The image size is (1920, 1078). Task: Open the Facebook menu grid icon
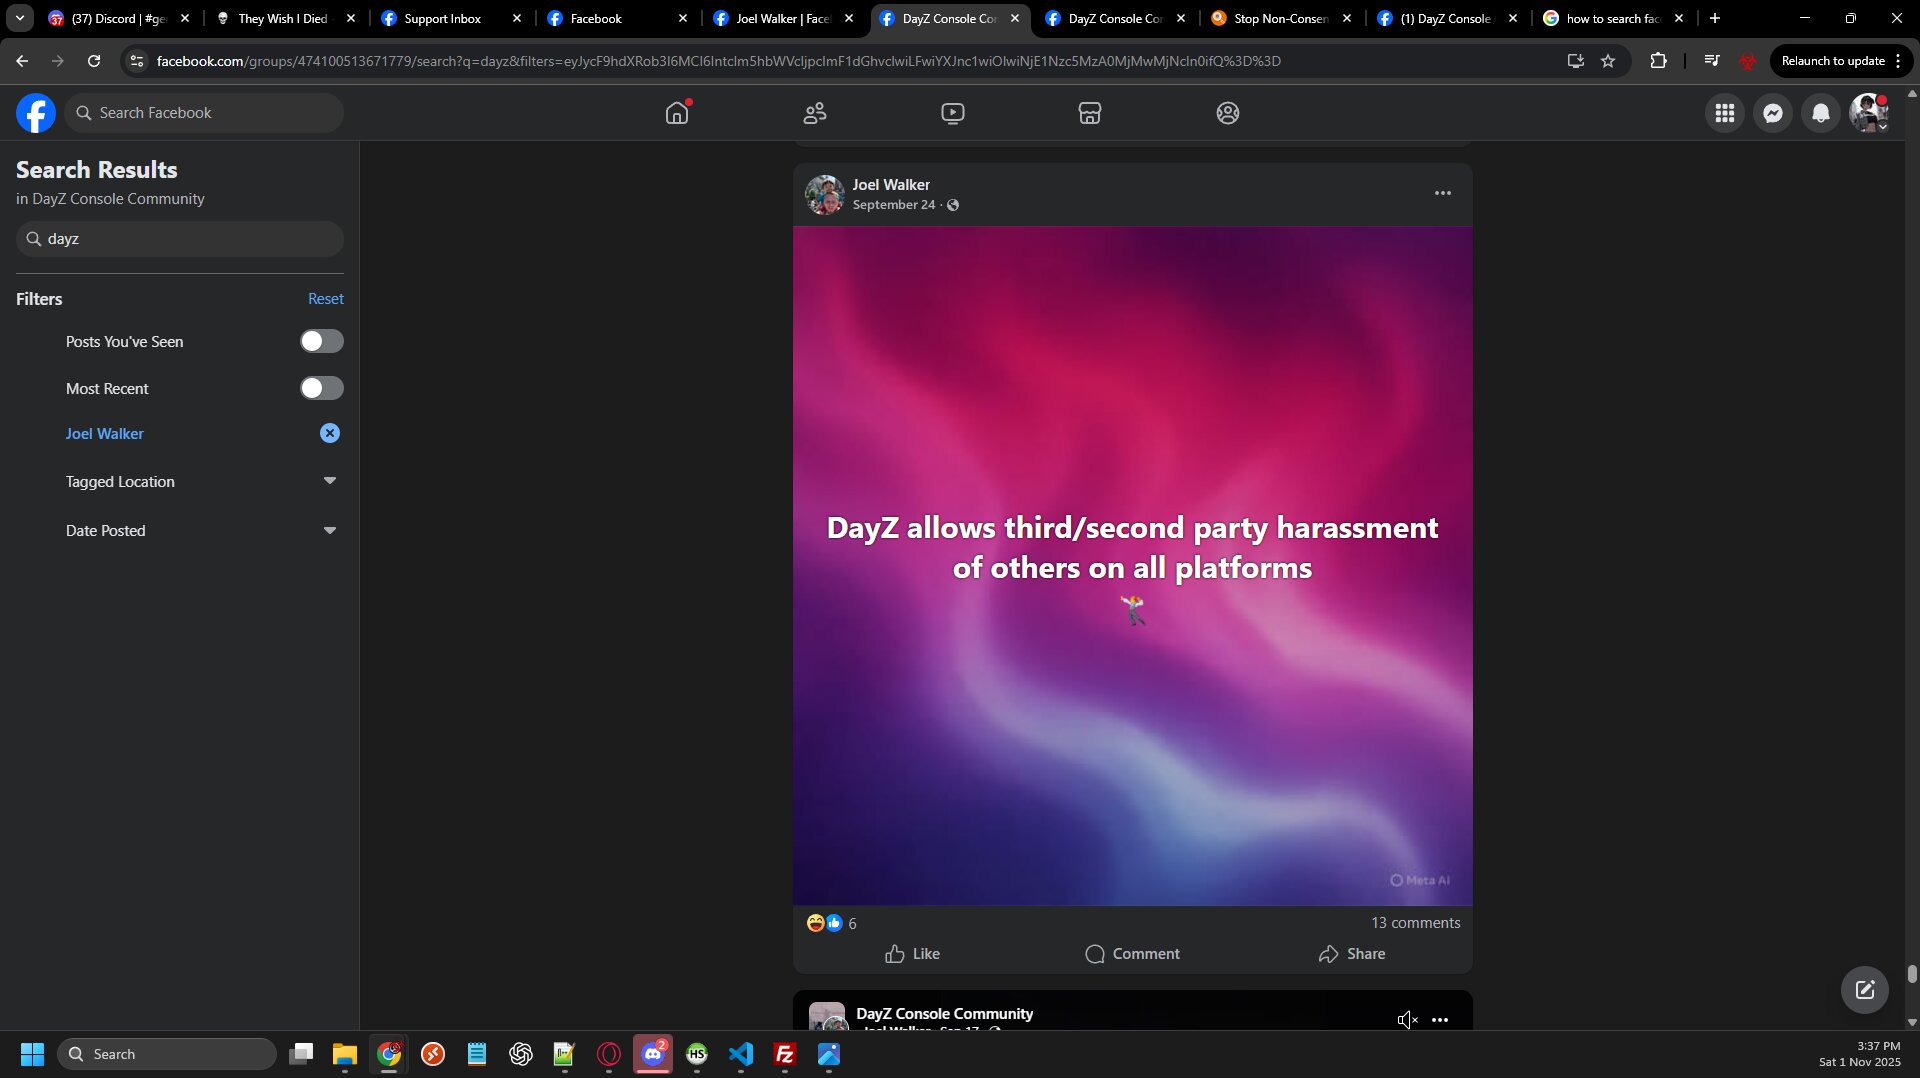point(1725,113)
